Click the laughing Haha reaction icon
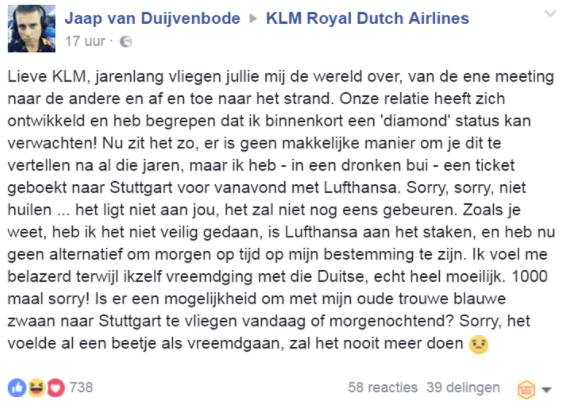The width and height of the screenshot is (565, 416). (37, 388)
